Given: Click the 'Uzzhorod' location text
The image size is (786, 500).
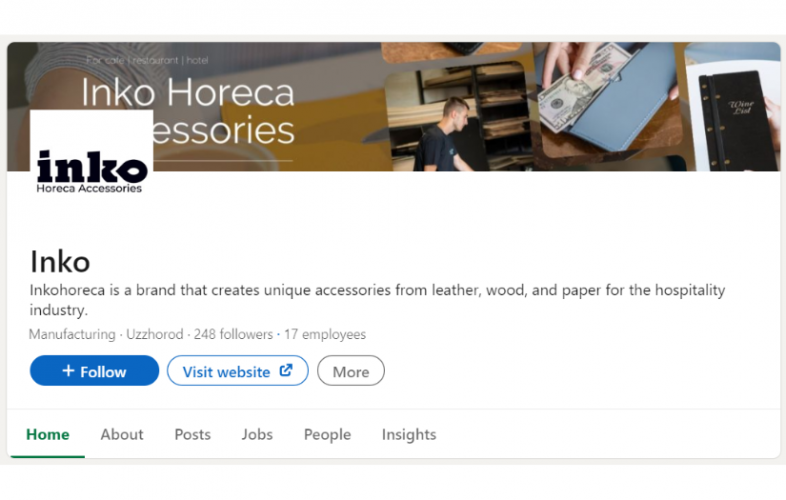Looking at the screenshot, I should point(154,334).
